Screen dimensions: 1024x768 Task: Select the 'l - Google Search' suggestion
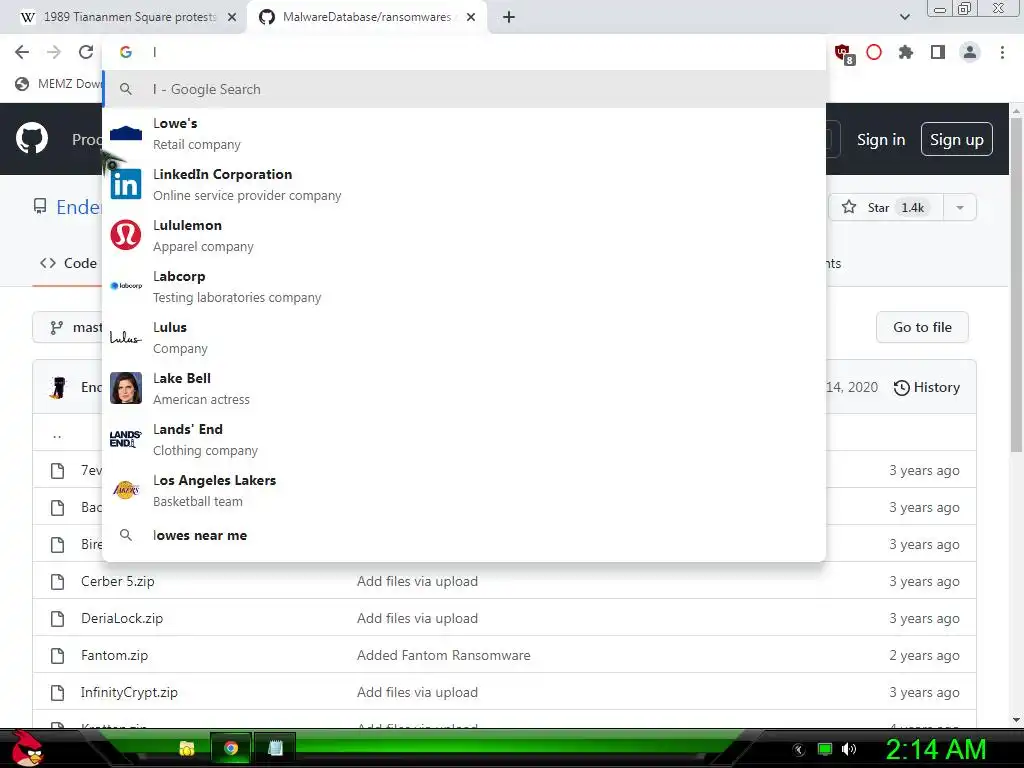[x=464, y=89]
